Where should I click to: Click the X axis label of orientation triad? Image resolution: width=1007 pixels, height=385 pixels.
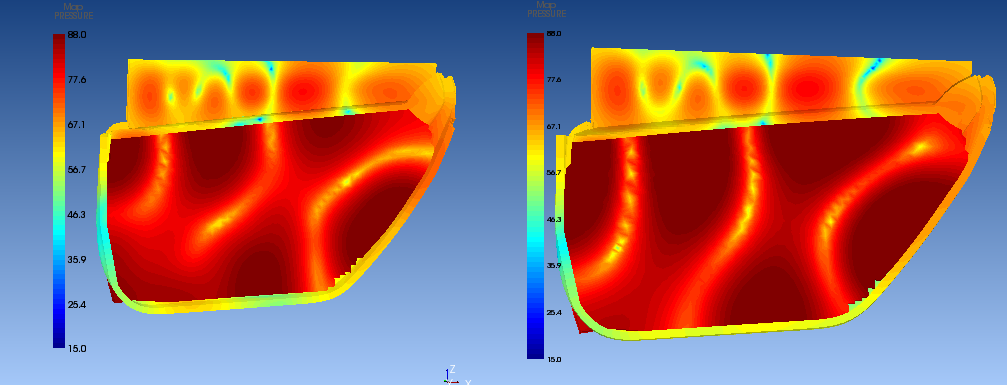pyautogui.click(x=468, y=382)
